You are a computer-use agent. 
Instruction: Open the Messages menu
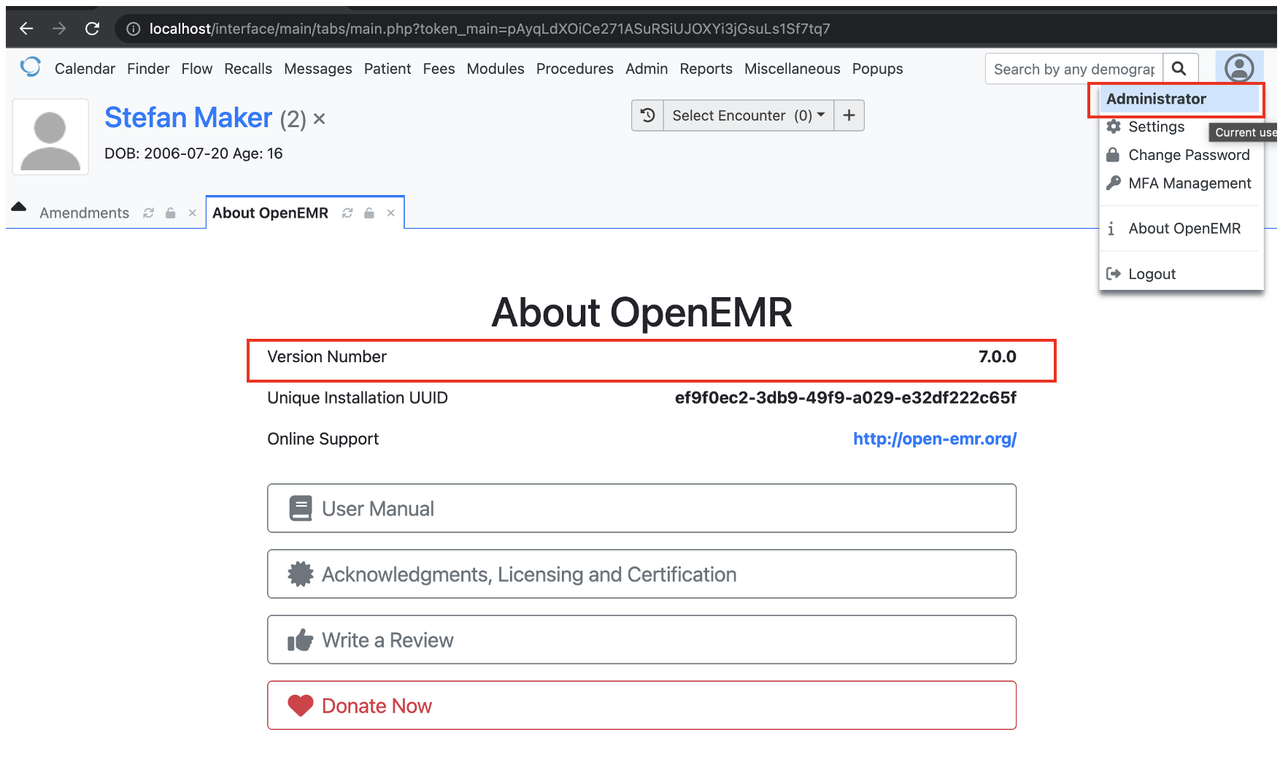[x=318, y=69]
